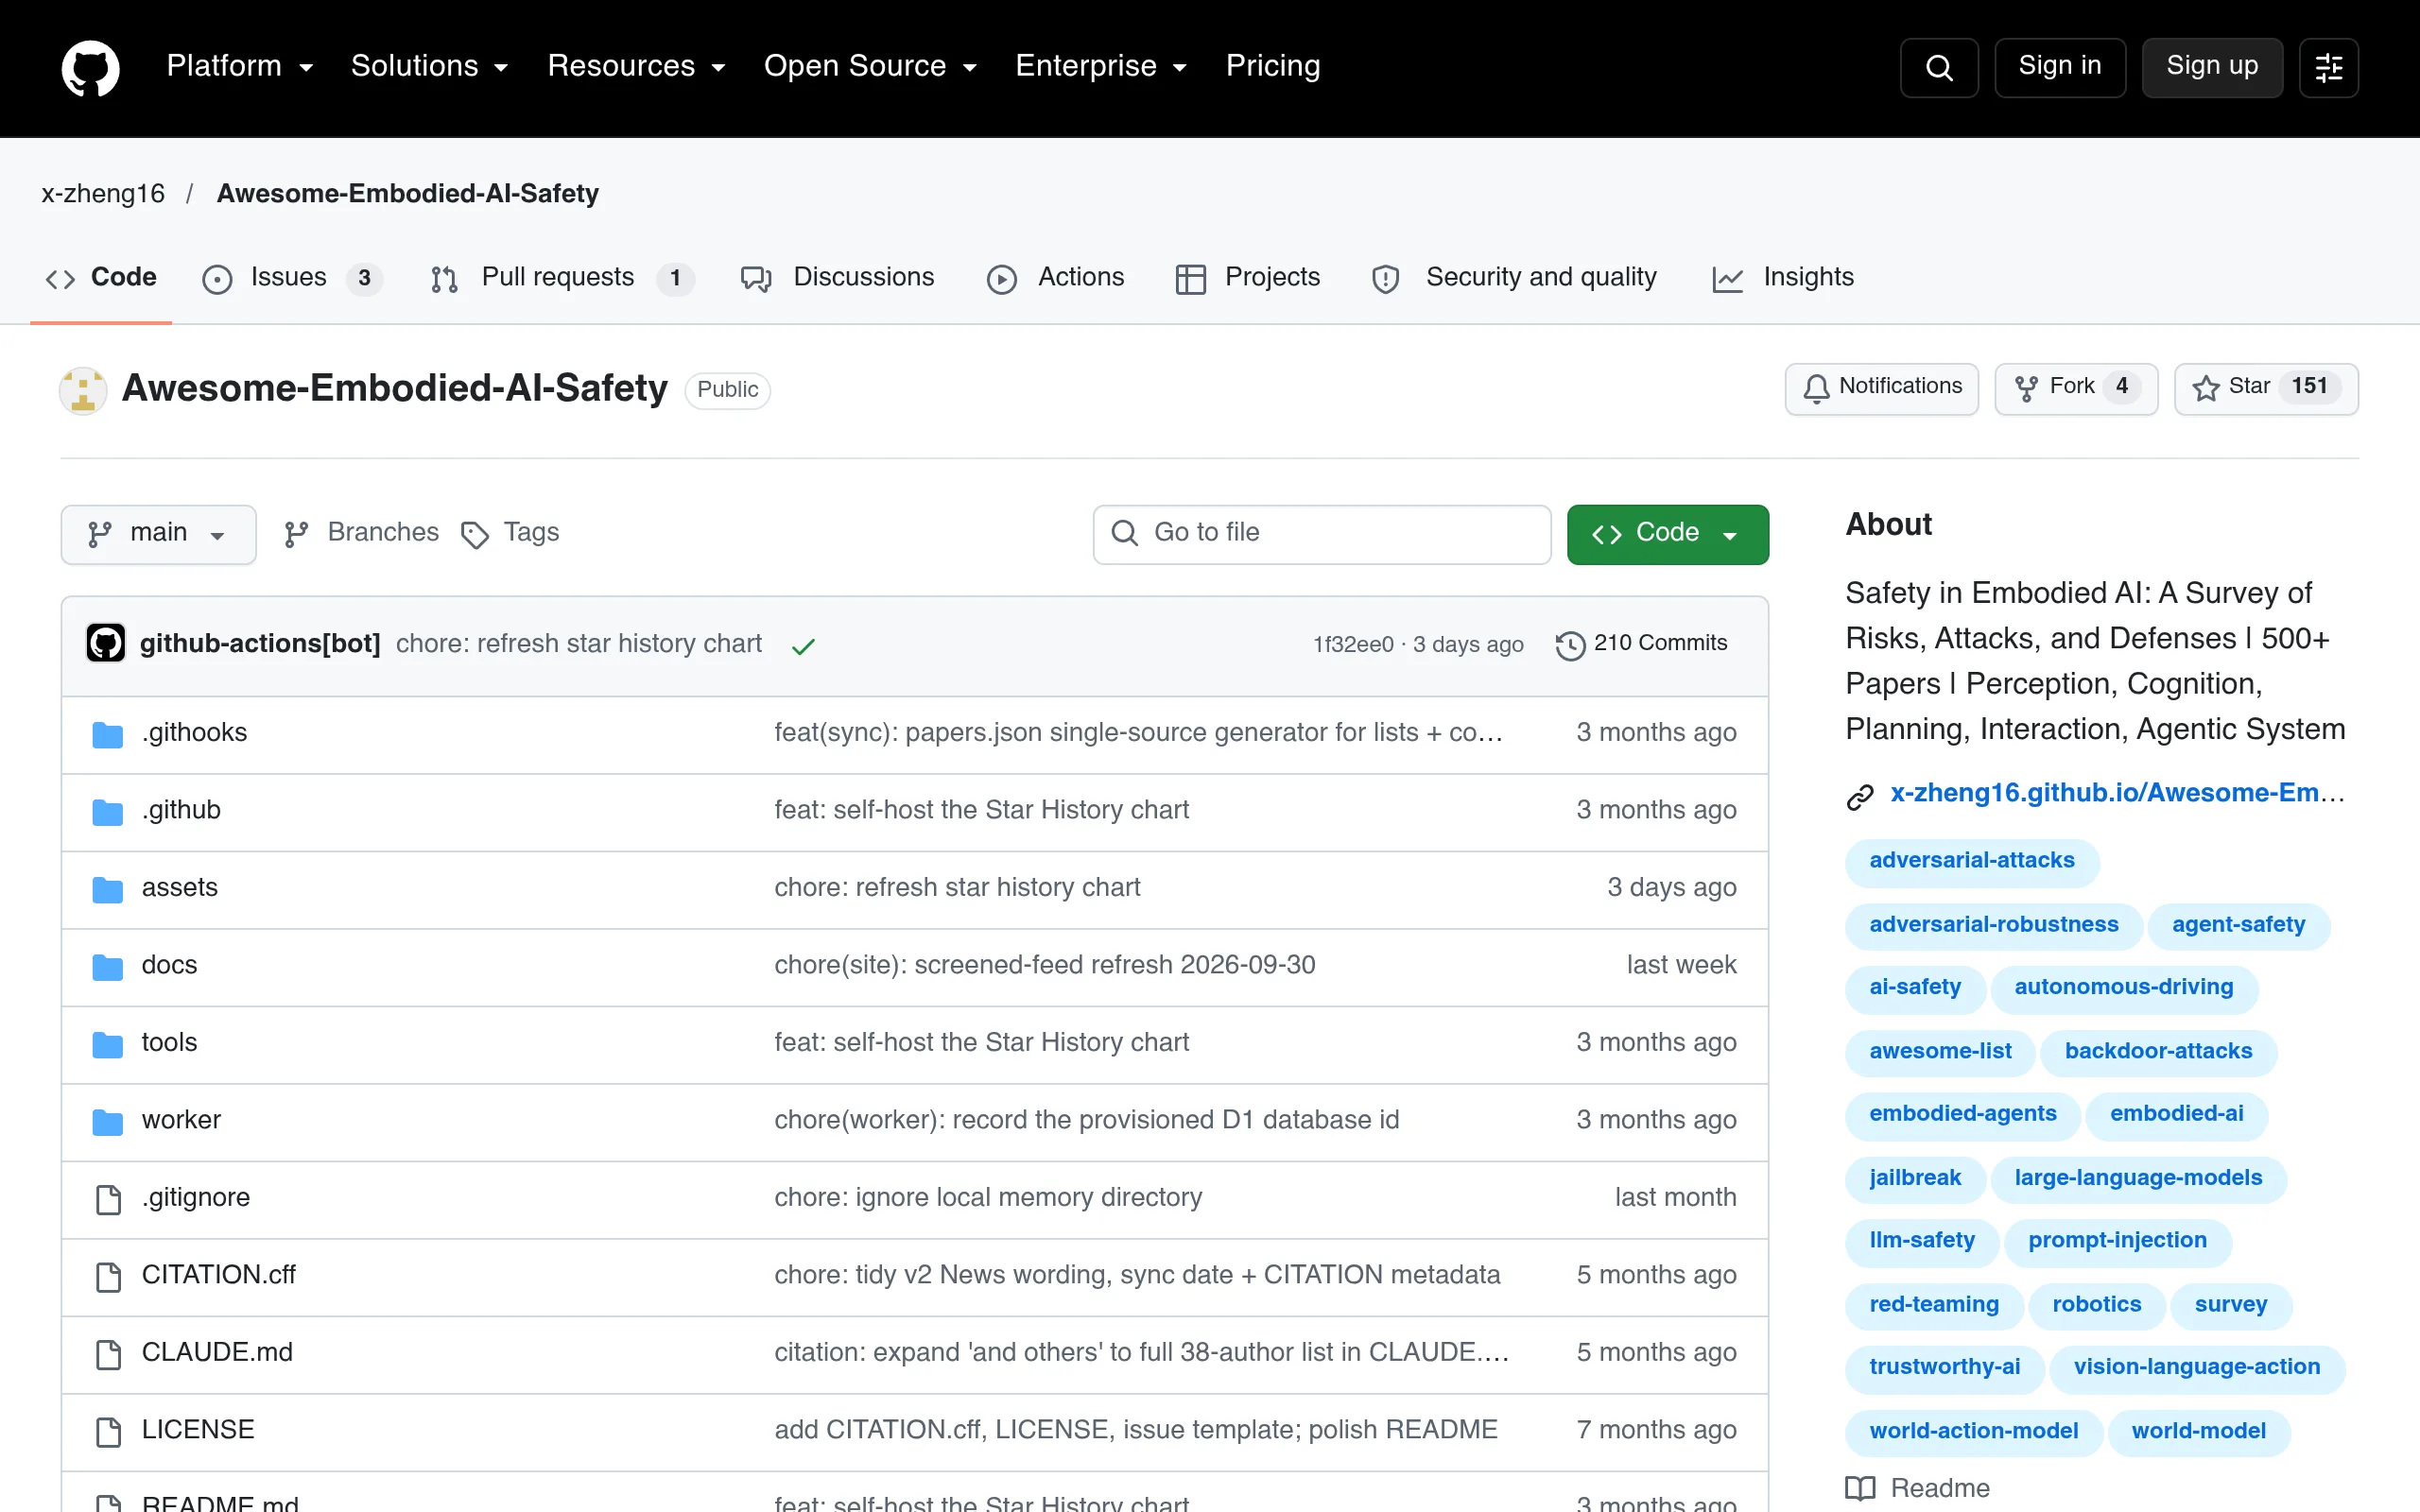2420x1512 pixels.
Task: Open the x-zheng16.github.io website link
Action: pyautogui.click(x=2117, y=793)
